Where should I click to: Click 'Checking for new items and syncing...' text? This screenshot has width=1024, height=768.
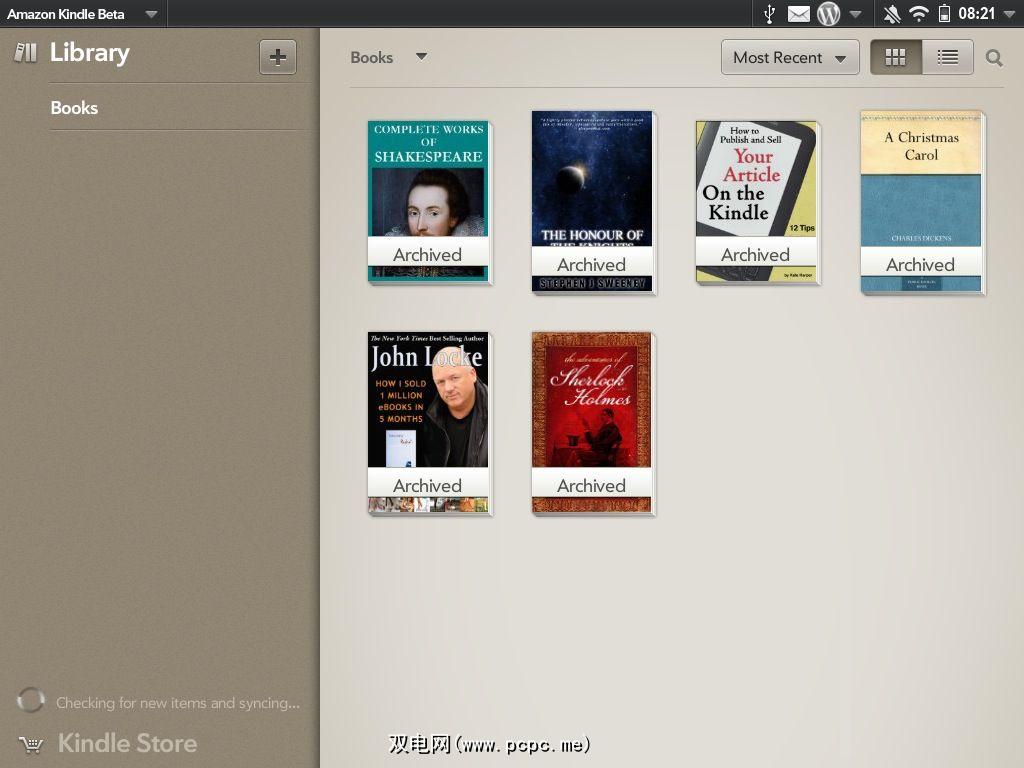tap(178, 703)
